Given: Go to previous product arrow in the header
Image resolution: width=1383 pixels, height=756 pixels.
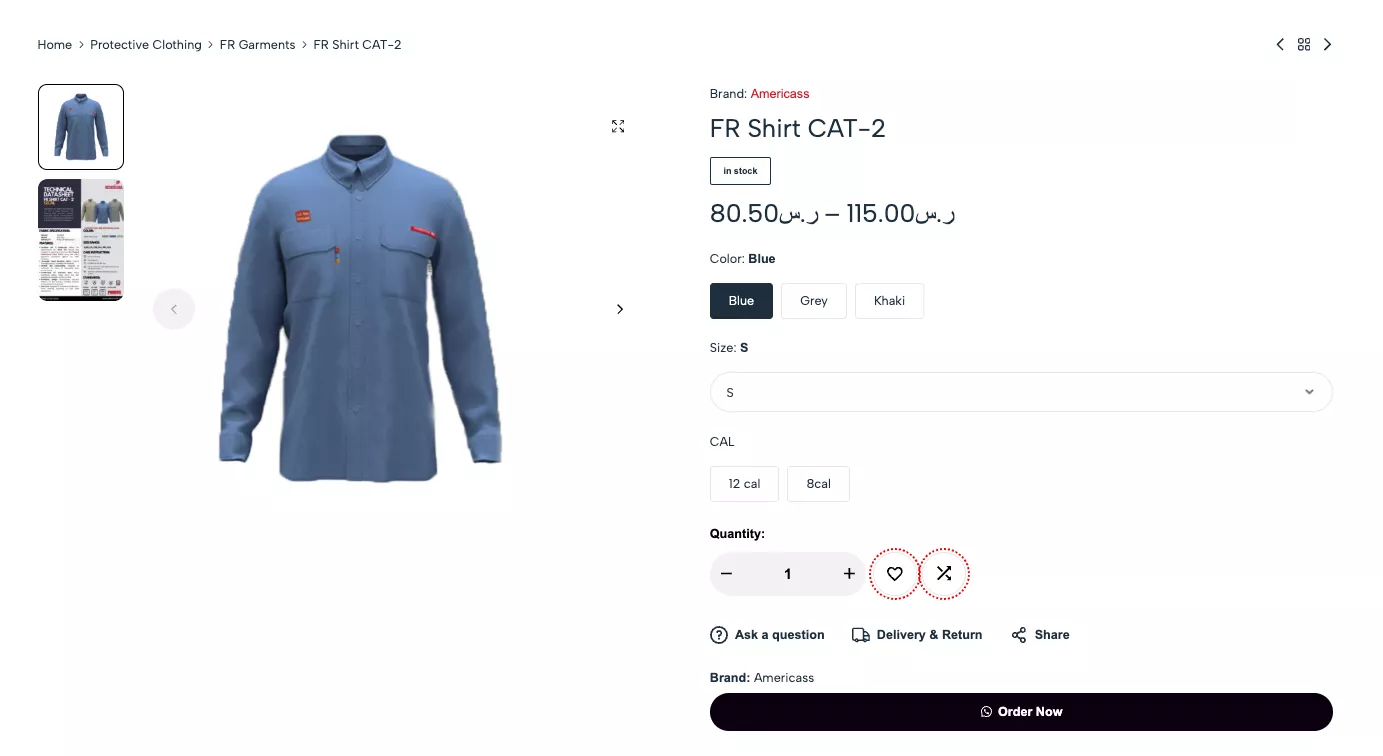Looking at the screenshot, I should pos(1280,45).
